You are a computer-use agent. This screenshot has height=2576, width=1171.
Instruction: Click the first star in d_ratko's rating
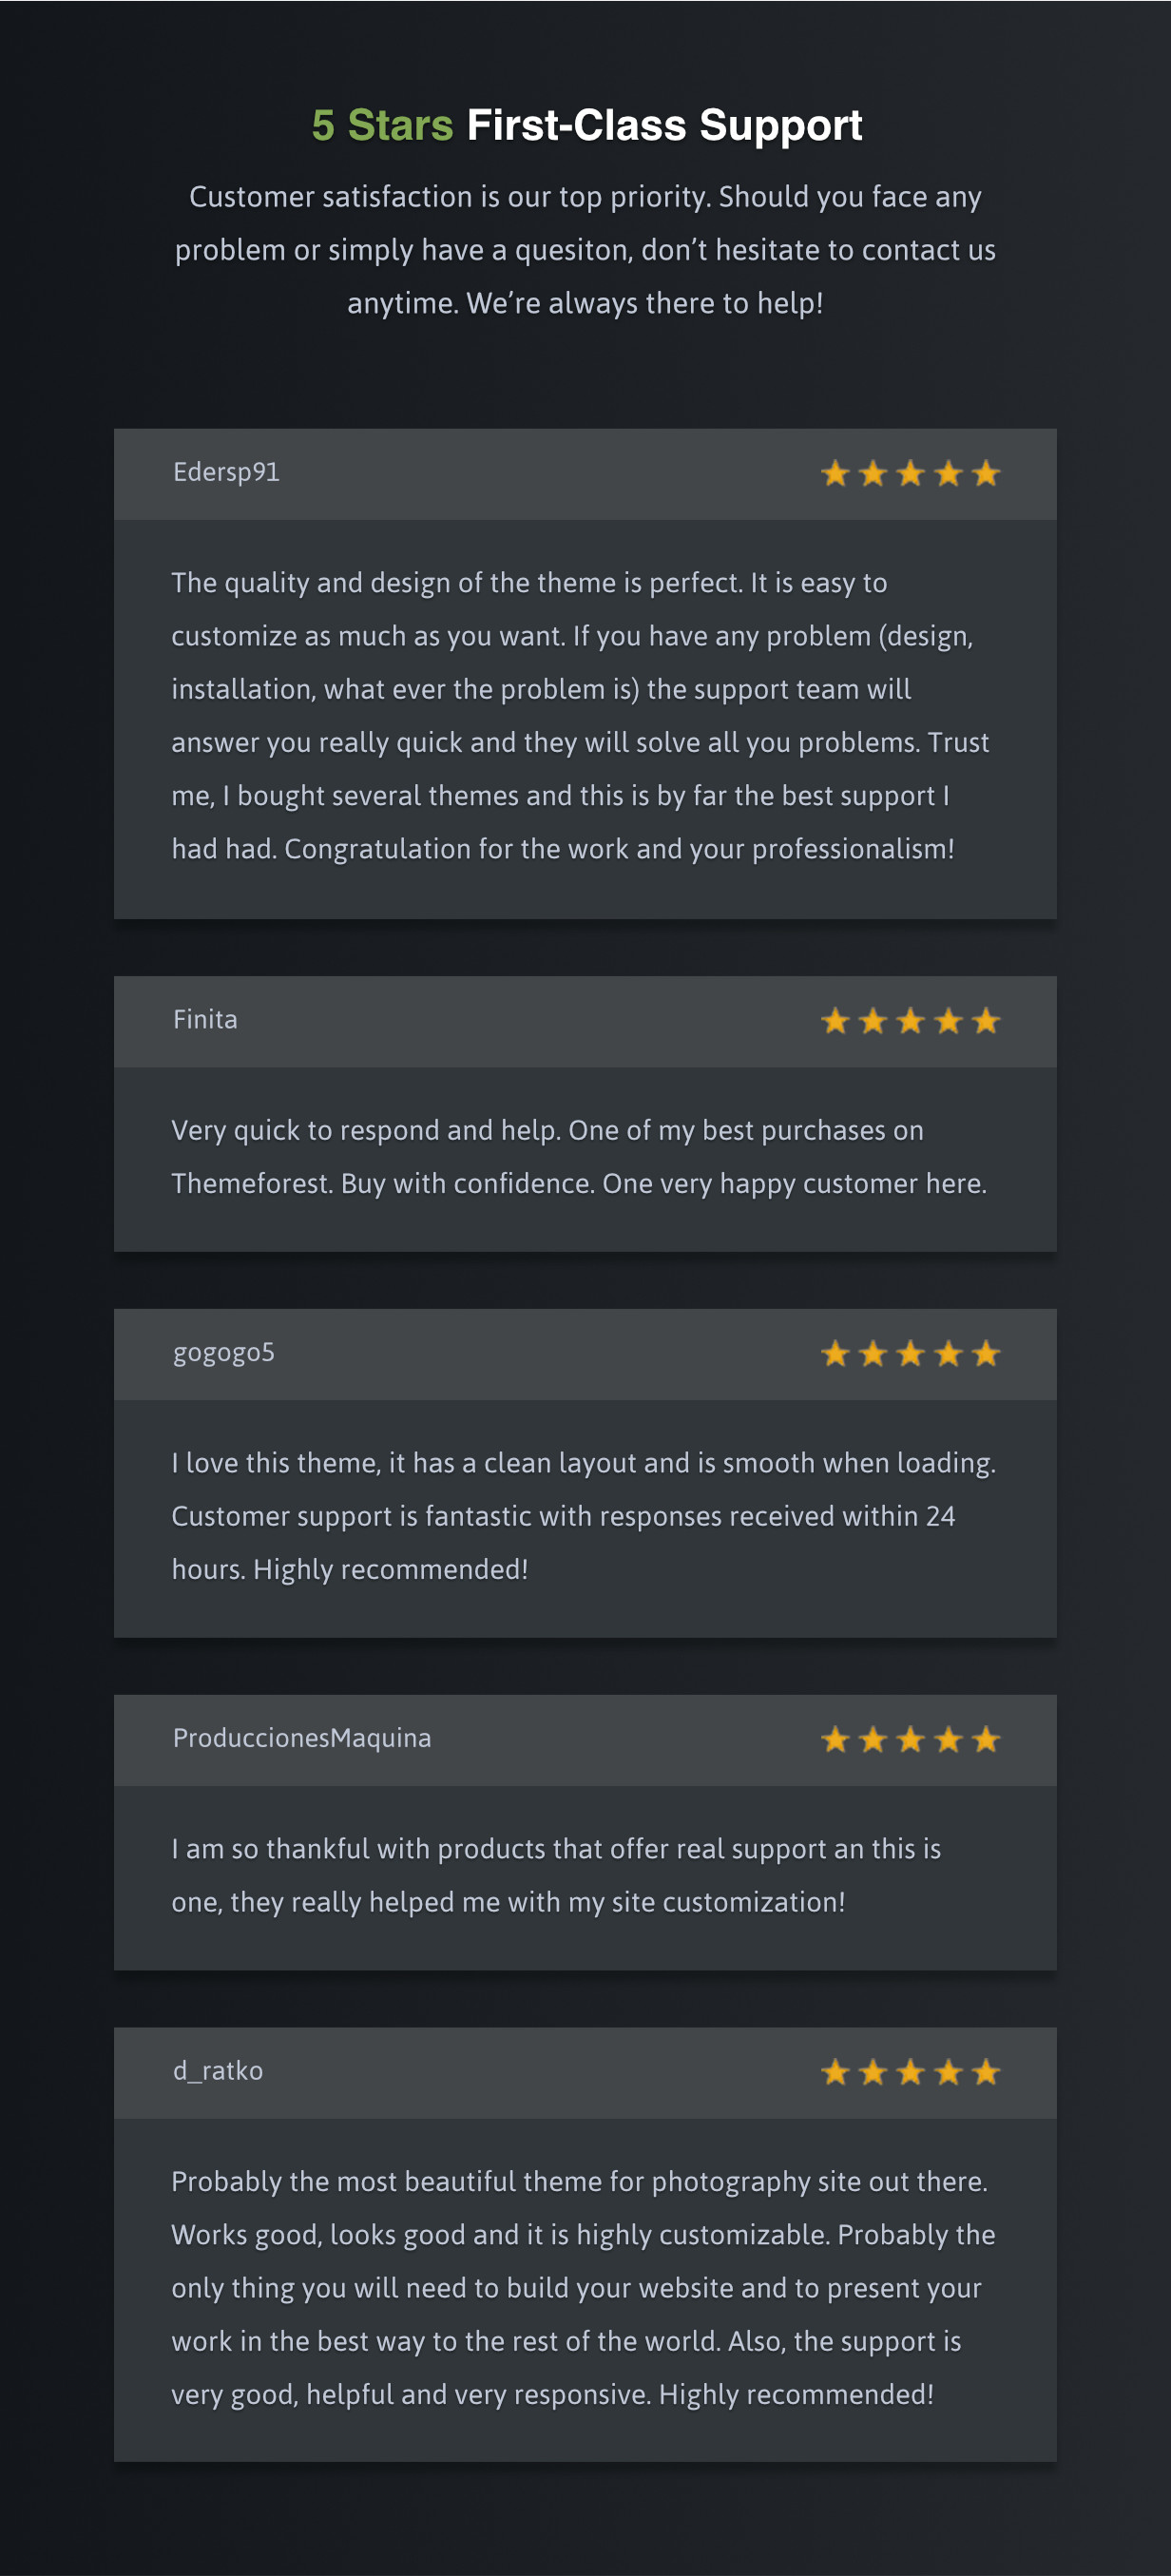click(x=835, y=2073)
